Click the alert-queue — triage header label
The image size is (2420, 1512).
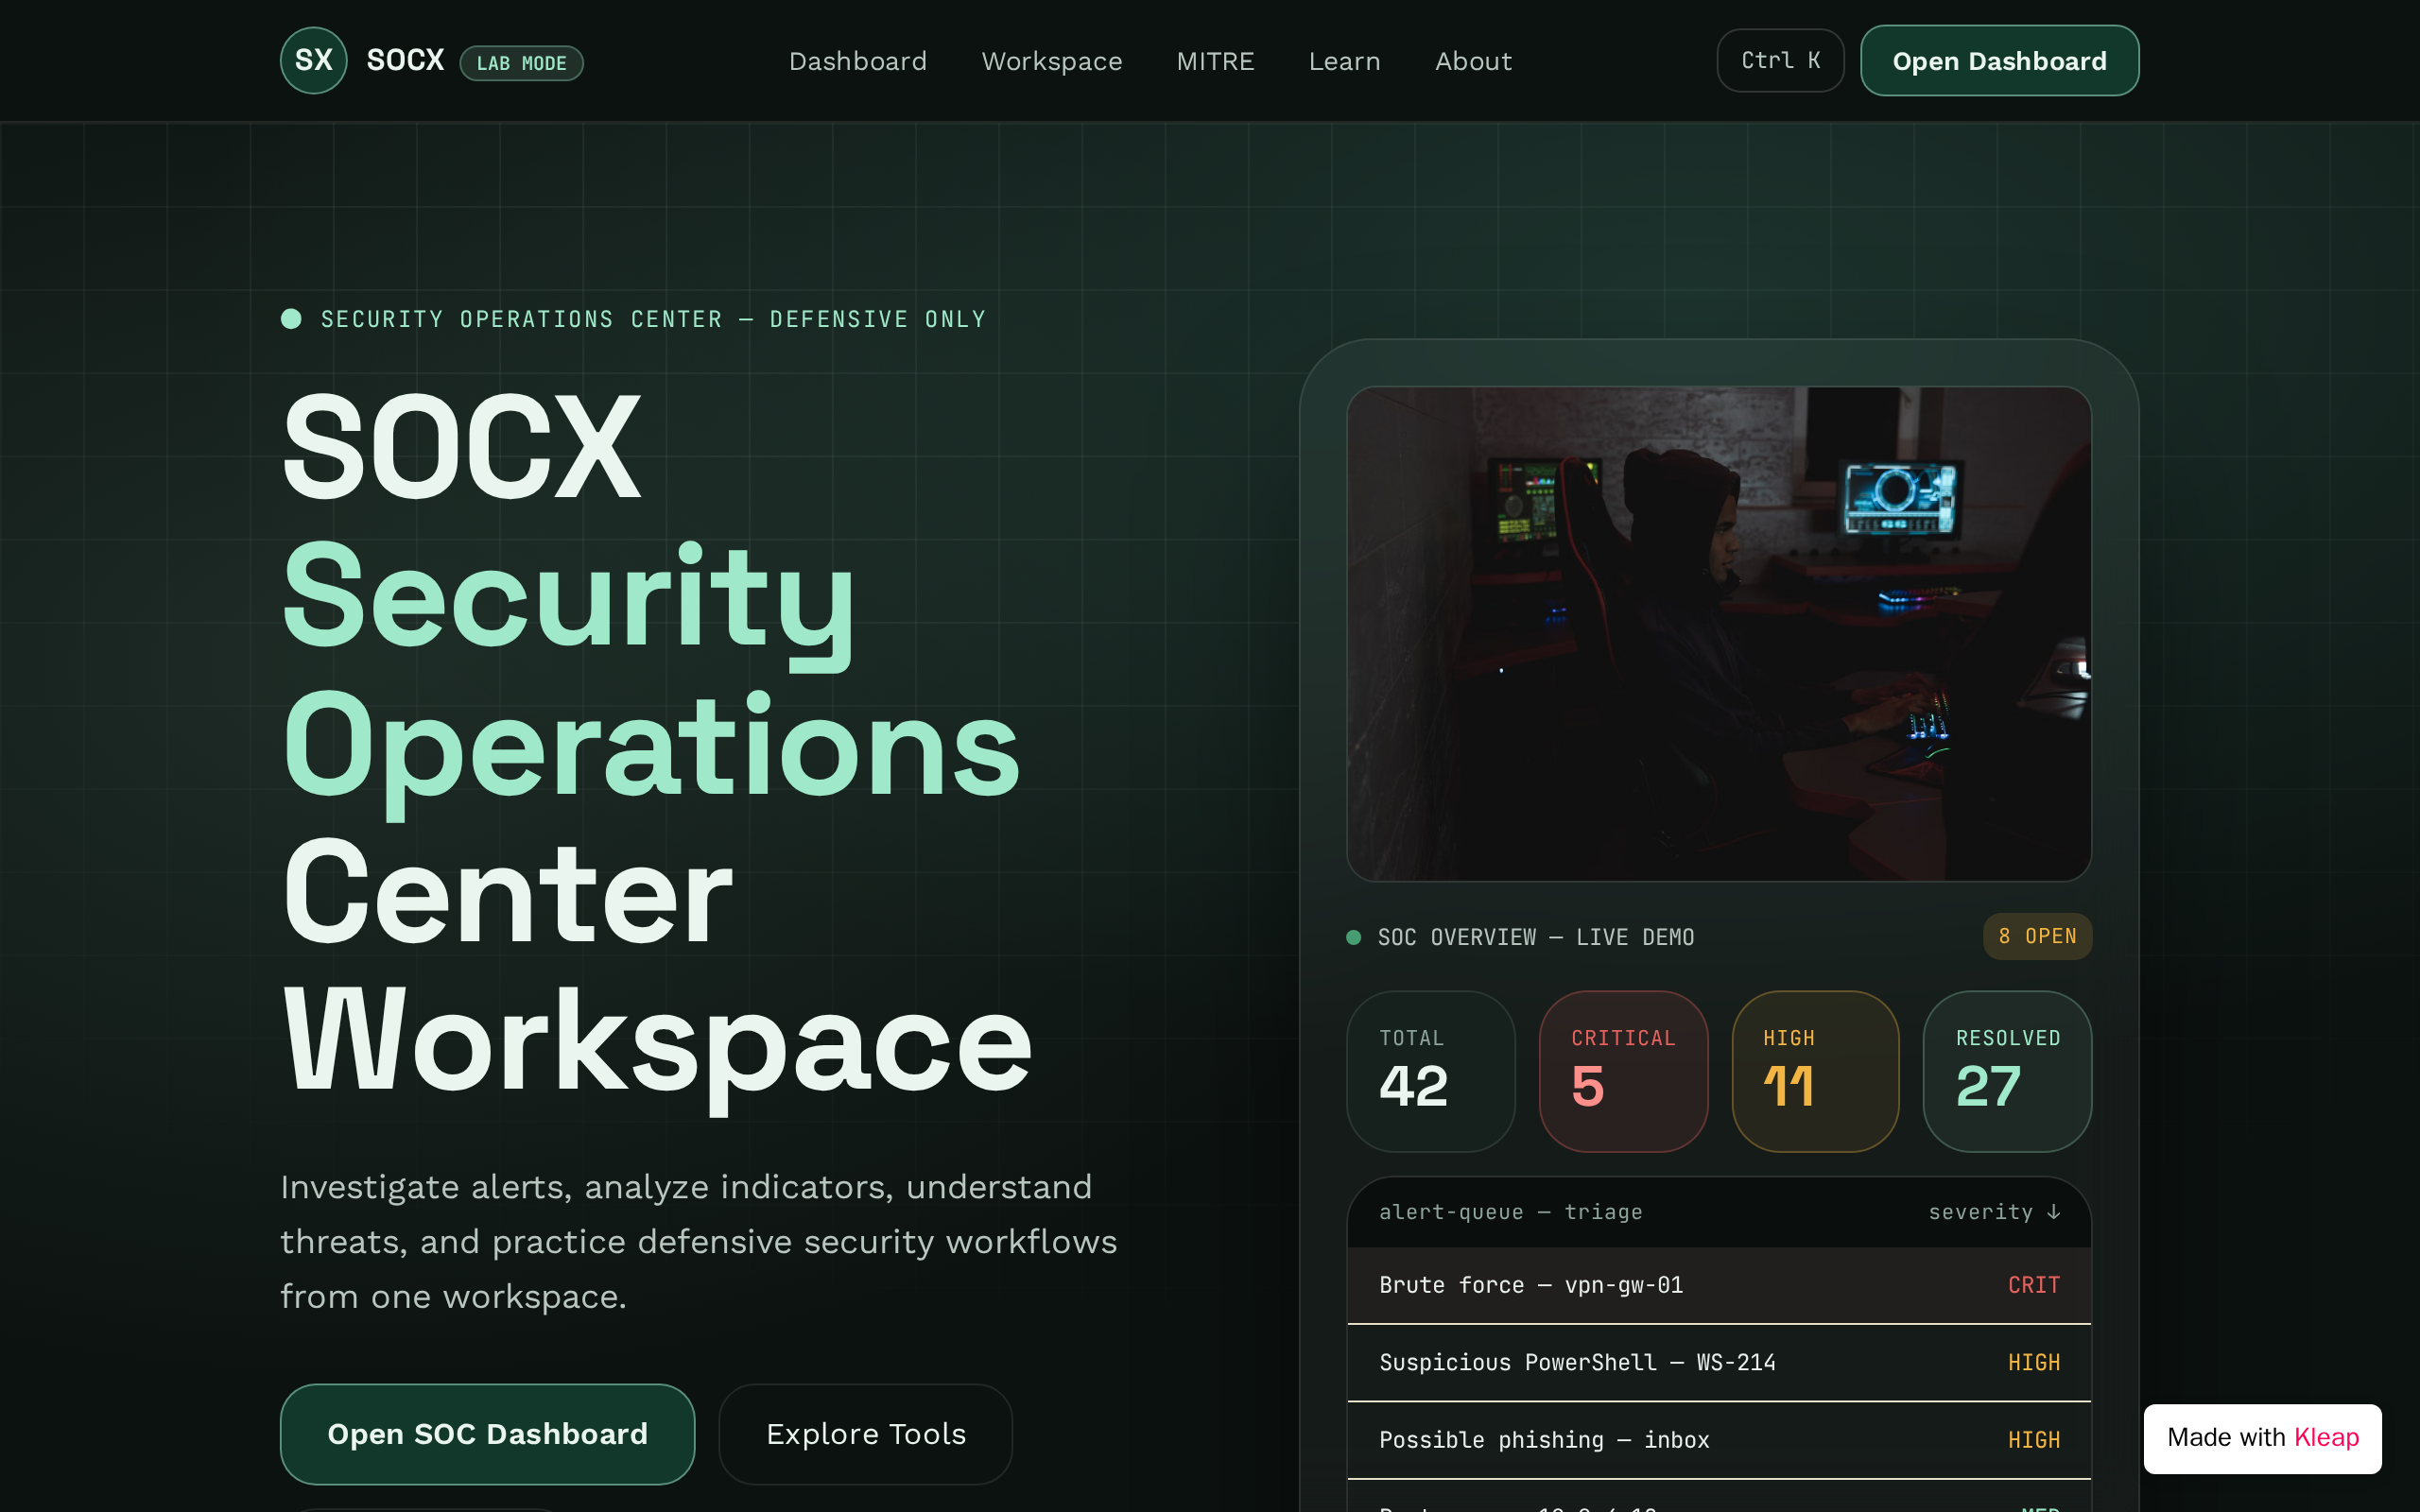point(1510,1212)
